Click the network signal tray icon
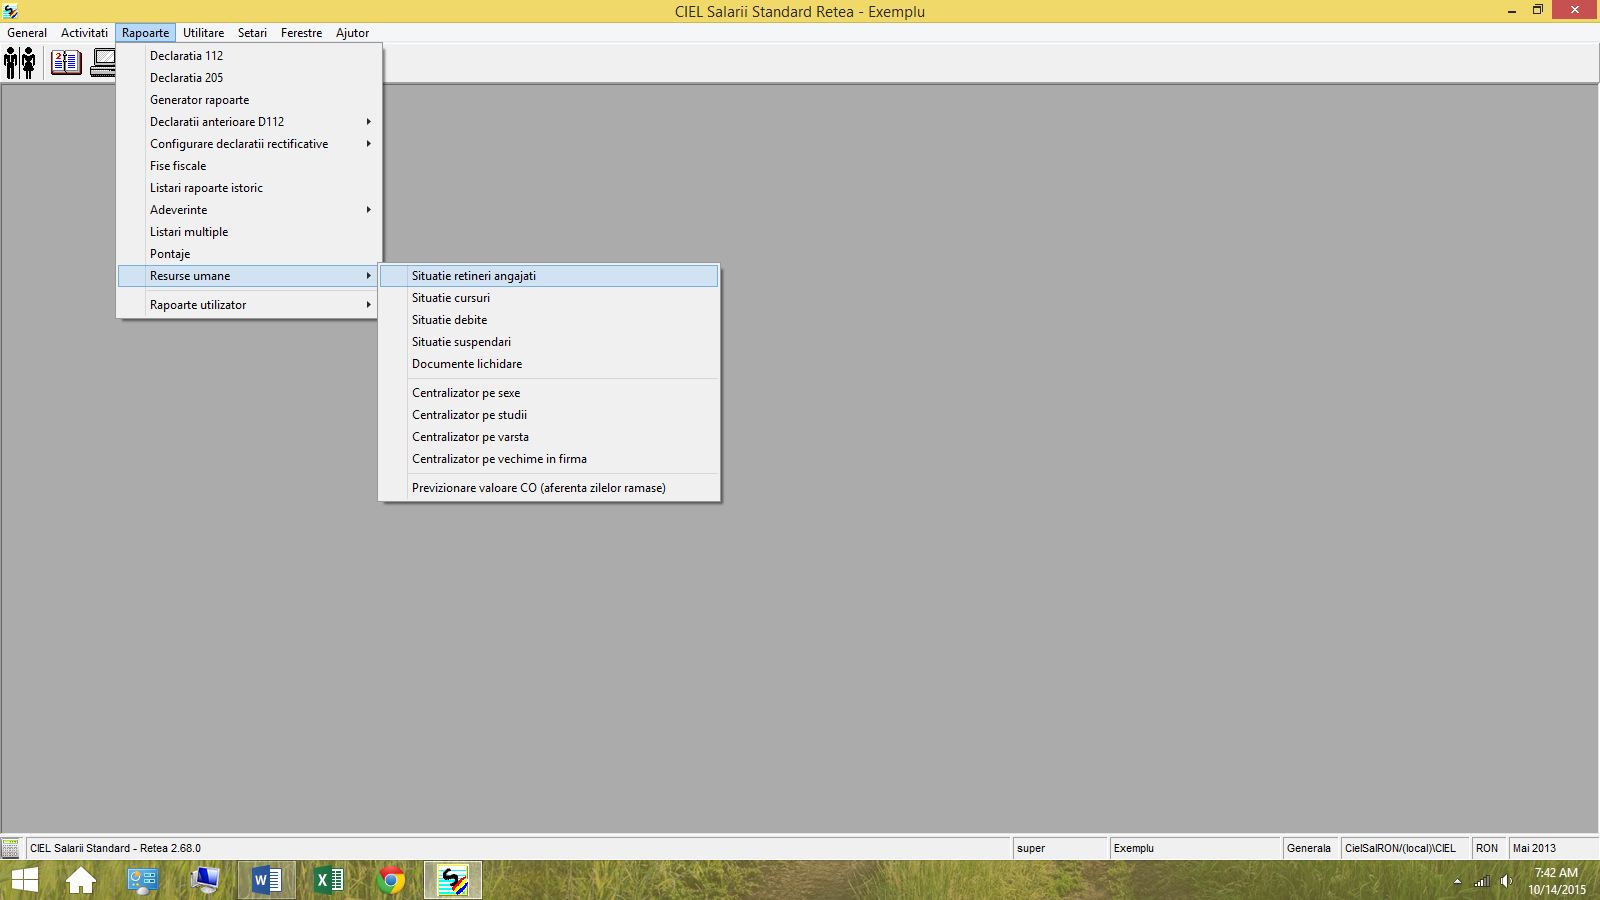1600x900 pixels. [1482, 881]
